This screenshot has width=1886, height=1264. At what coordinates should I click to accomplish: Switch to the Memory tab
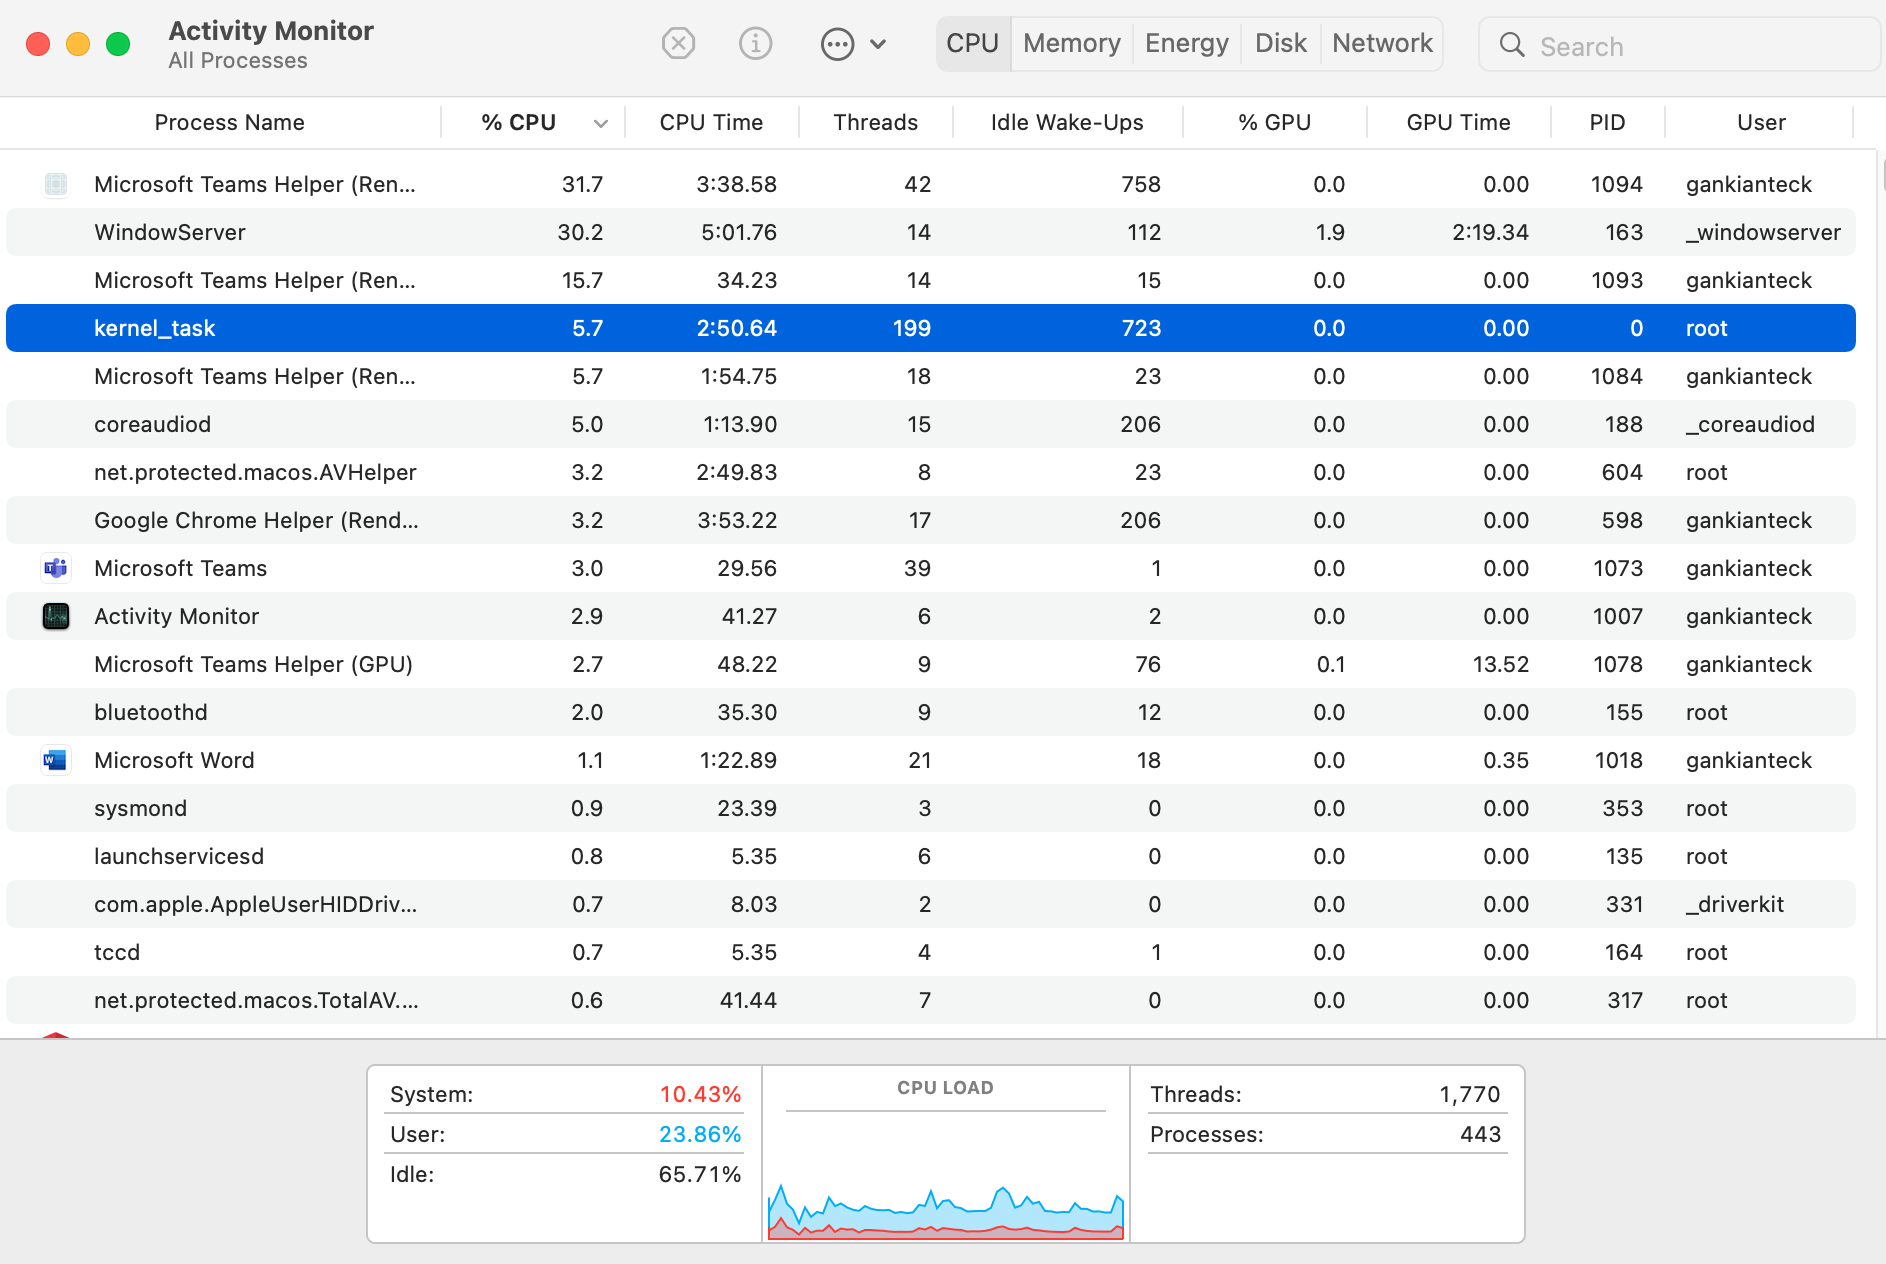pyautogui.click(x=1072, y=43)
